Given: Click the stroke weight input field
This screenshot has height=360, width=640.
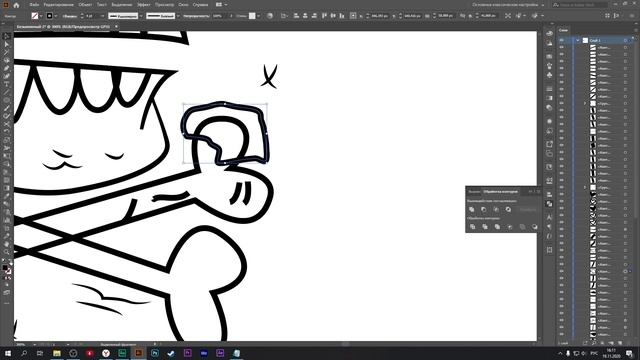Looking at the screenshot, I should 92,16.
